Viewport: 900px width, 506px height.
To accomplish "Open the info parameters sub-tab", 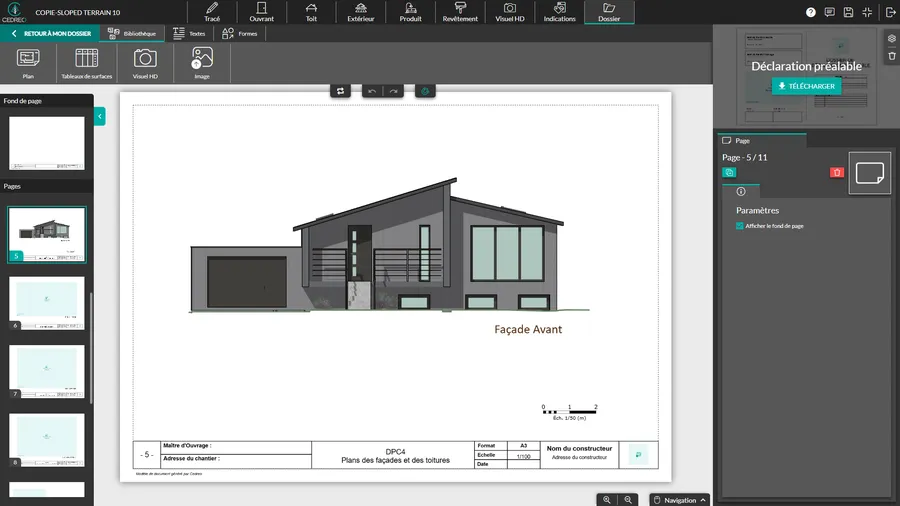I will pyautogui.click(x=741, y=192).
